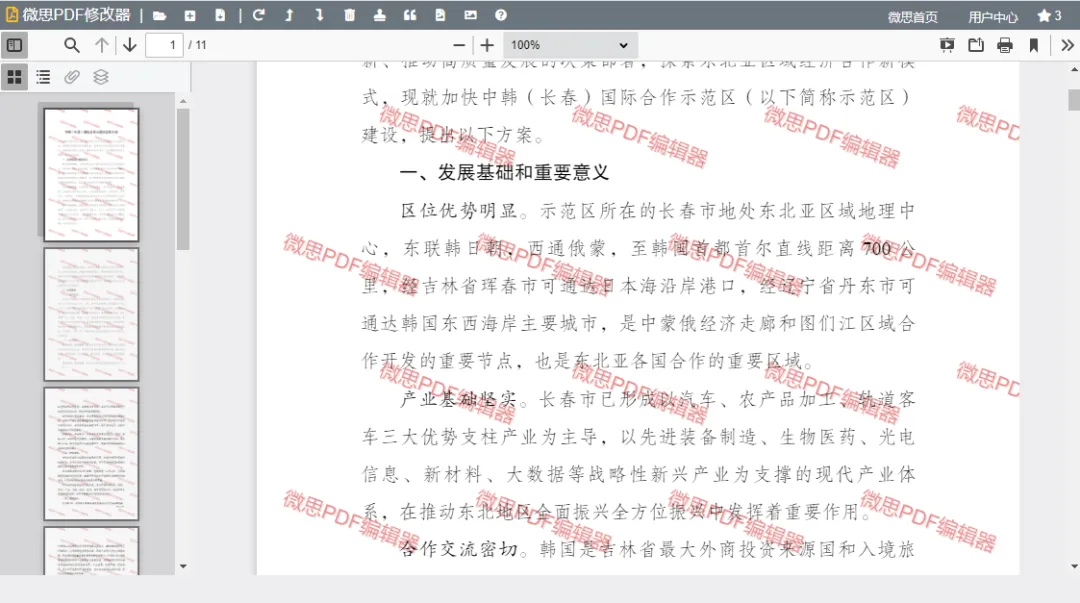This screenshot has height=603, width=1080.
Task: Print the document via the printer icon
Action: pos(1005,45)
